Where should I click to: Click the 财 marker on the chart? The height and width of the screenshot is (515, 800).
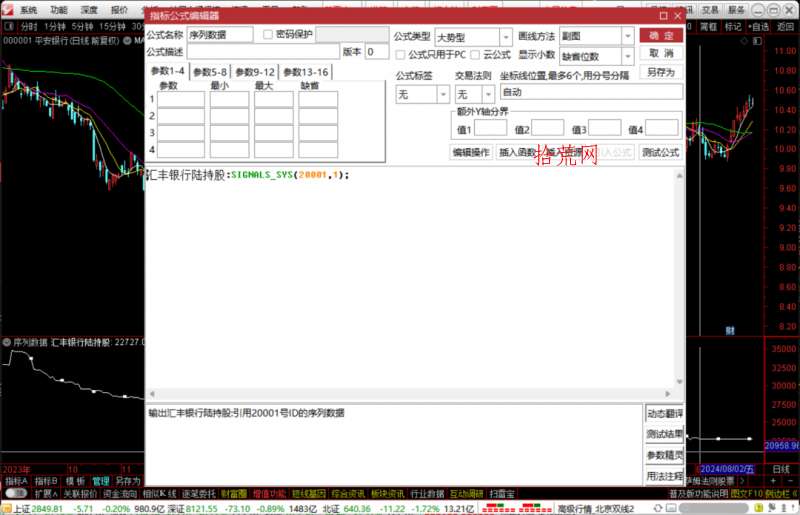click(x=730, y=331)
